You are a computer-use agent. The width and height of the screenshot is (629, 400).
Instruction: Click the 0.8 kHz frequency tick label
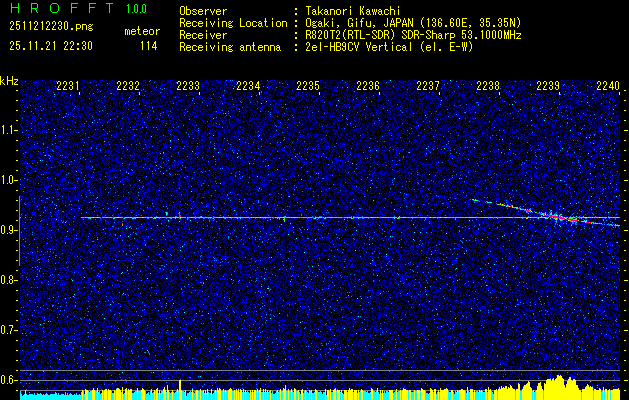9,280
